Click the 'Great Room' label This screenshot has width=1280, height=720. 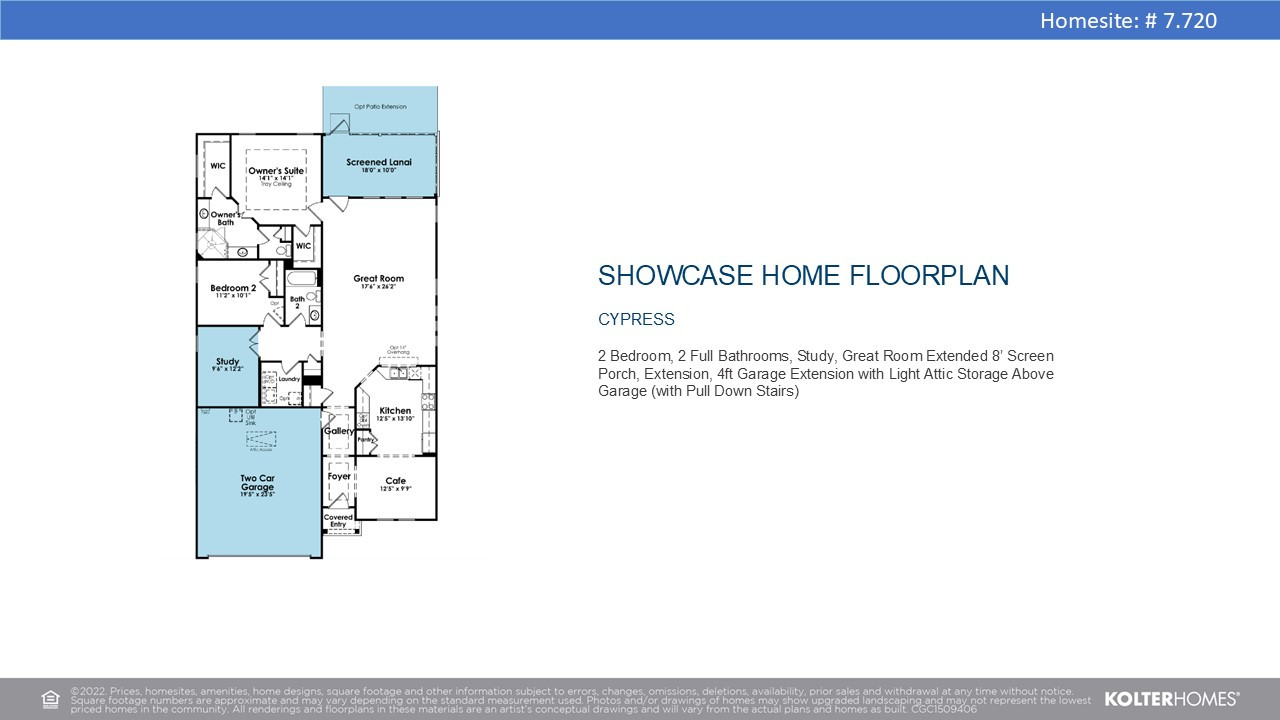379,278
